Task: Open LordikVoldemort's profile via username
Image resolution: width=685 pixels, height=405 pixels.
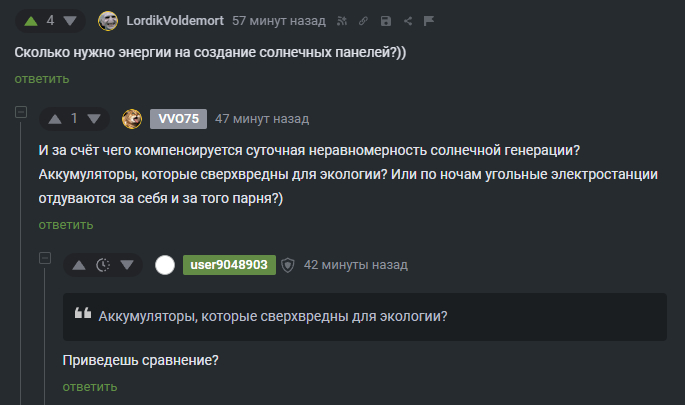Action: (x=175, y=21)
